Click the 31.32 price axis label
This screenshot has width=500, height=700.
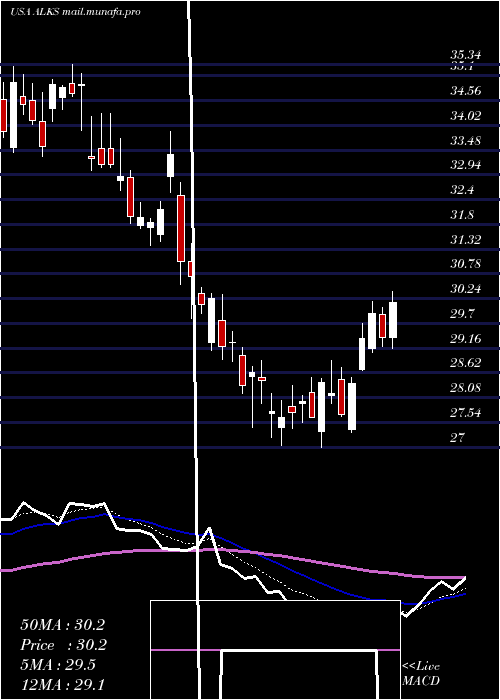point(466,240)
